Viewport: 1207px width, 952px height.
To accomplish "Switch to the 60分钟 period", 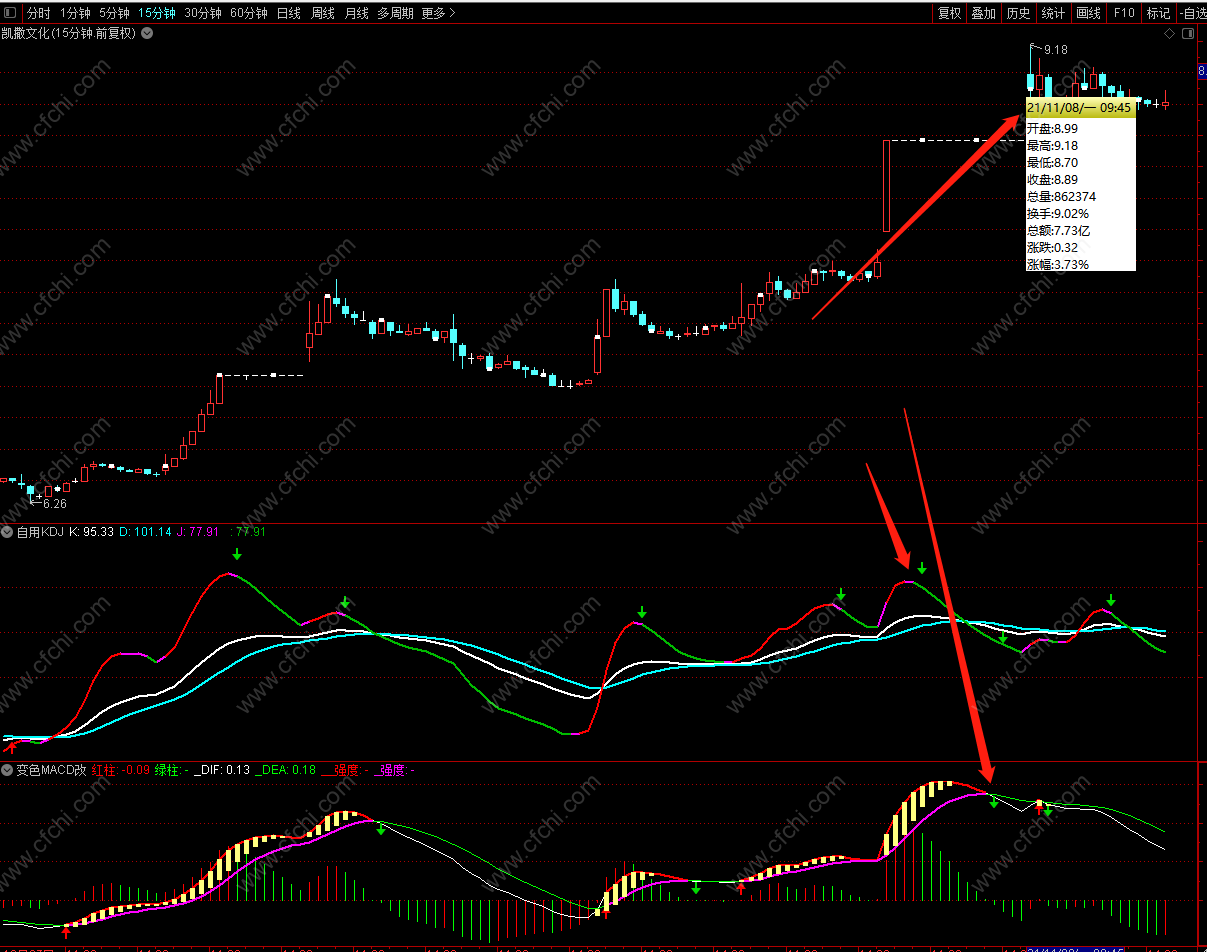I will (249, 13).
